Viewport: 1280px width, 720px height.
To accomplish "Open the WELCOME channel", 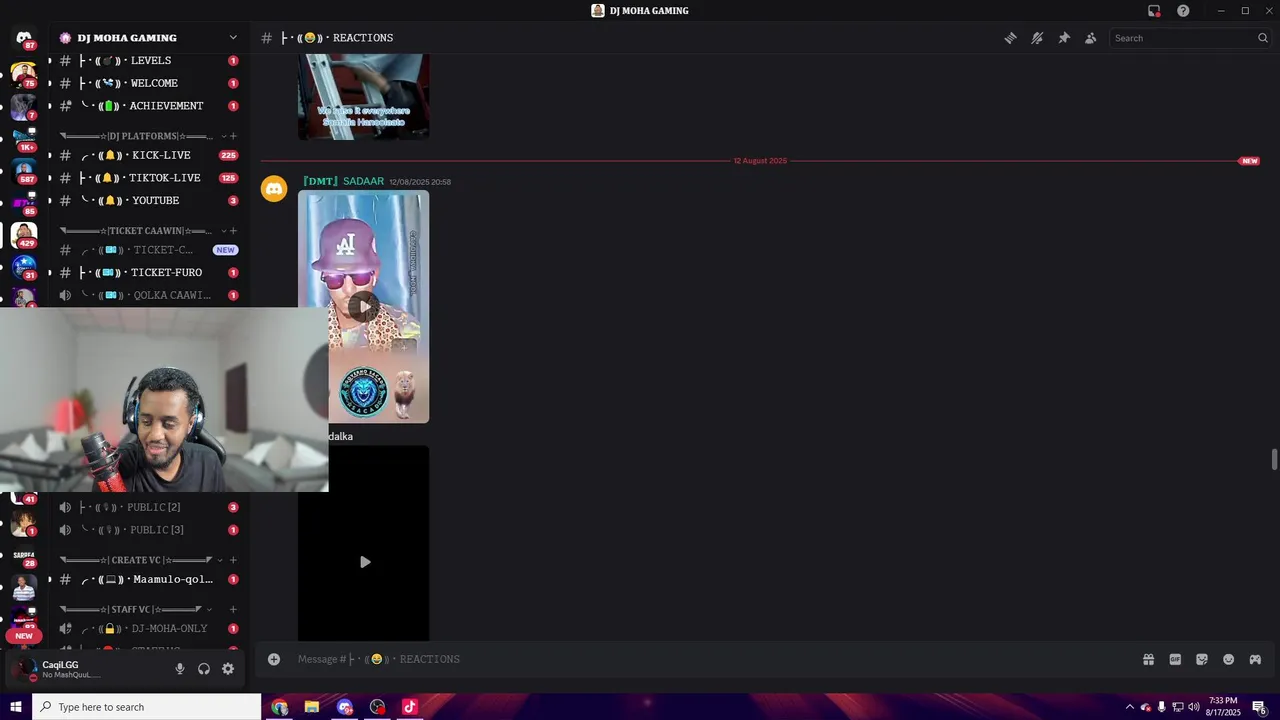I will tap(148, 83).
